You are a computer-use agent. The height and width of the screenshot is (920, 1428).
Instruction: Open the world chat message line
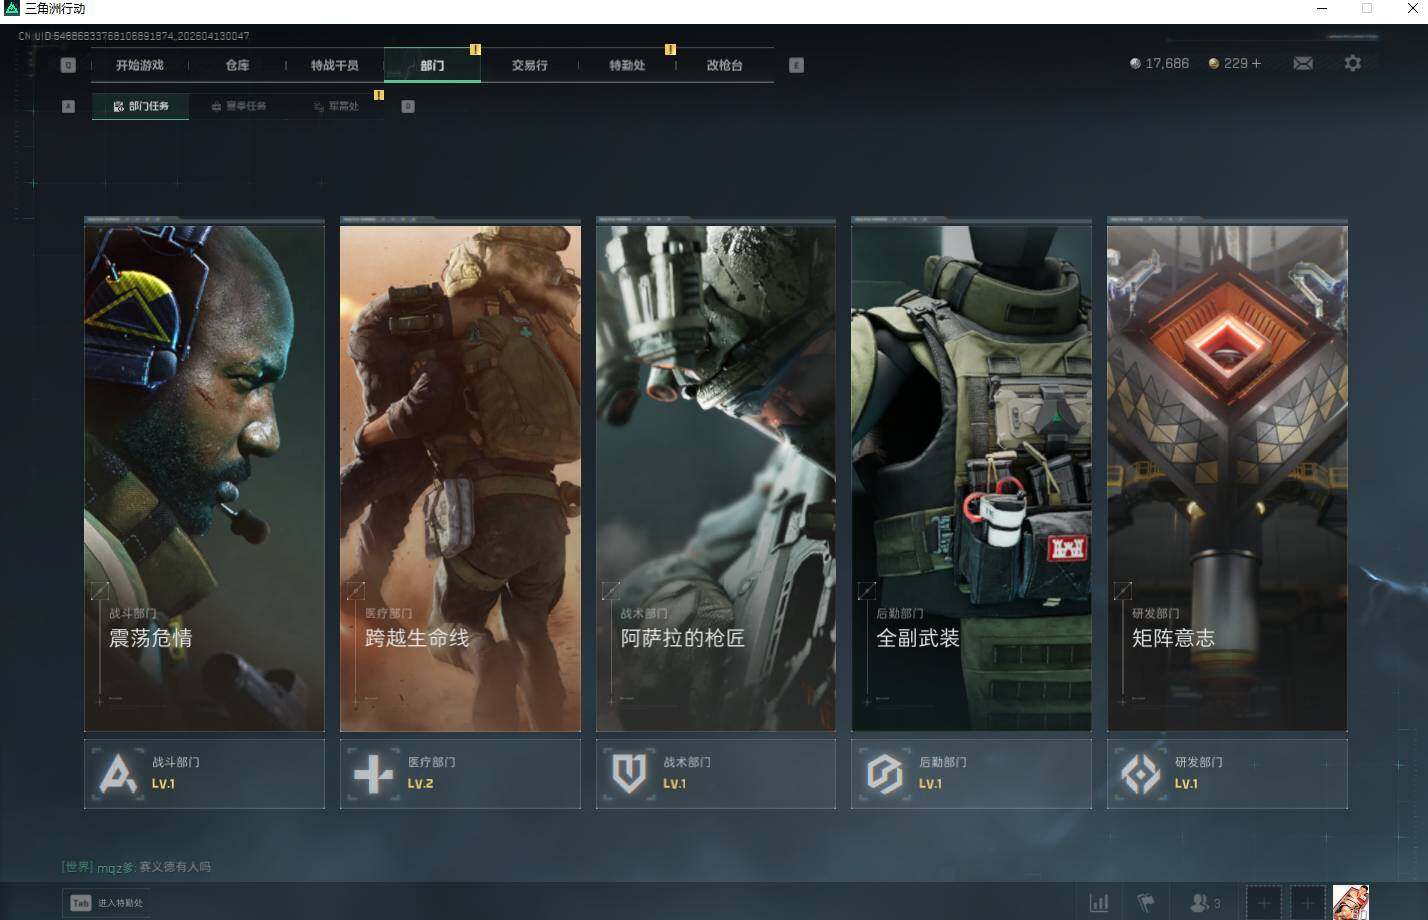click(136, 867)
